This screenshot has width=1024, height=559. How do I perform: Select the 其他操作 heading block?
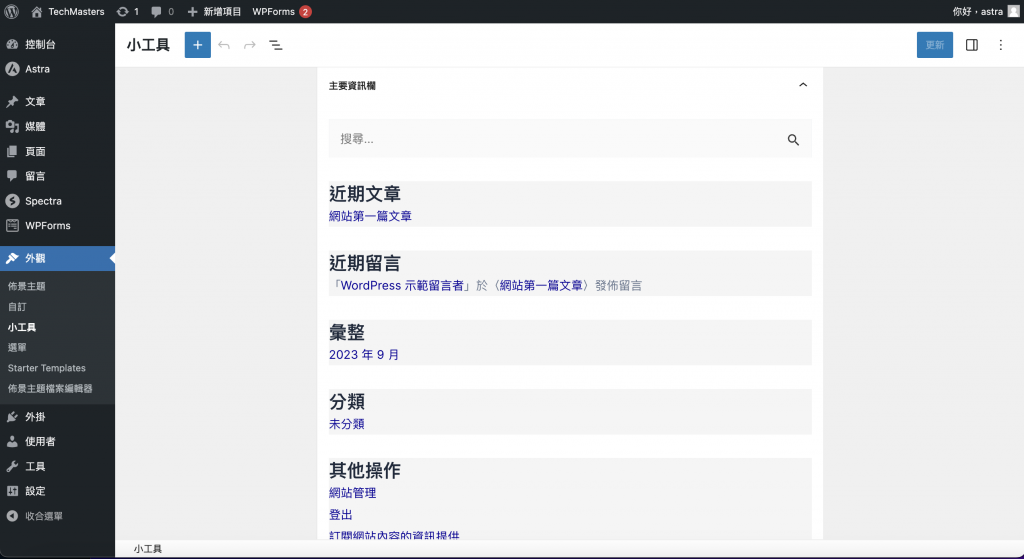point(365,470)
